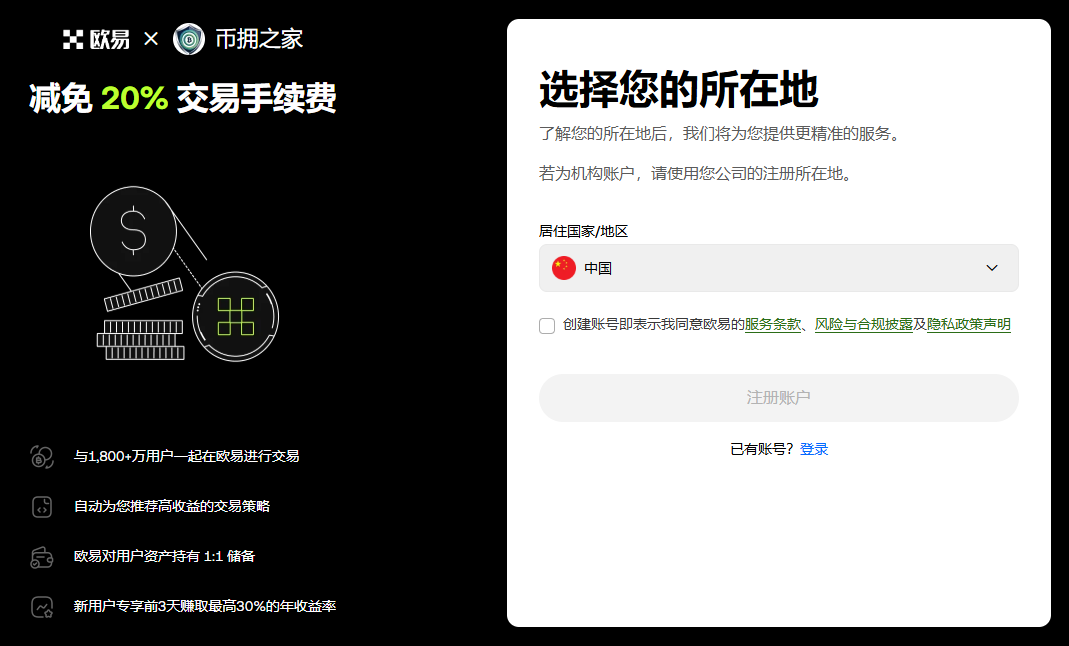Screen dimensions: 1069x646
Task: Click the 币拥之家 text
Action: (x=259, y=40)
